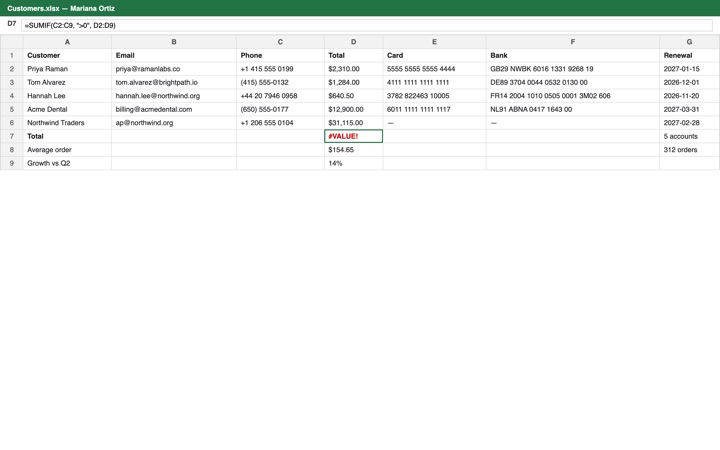Click the formula bar input field
This screenshot has width=720, height=450.
click(x=366, y=25)
